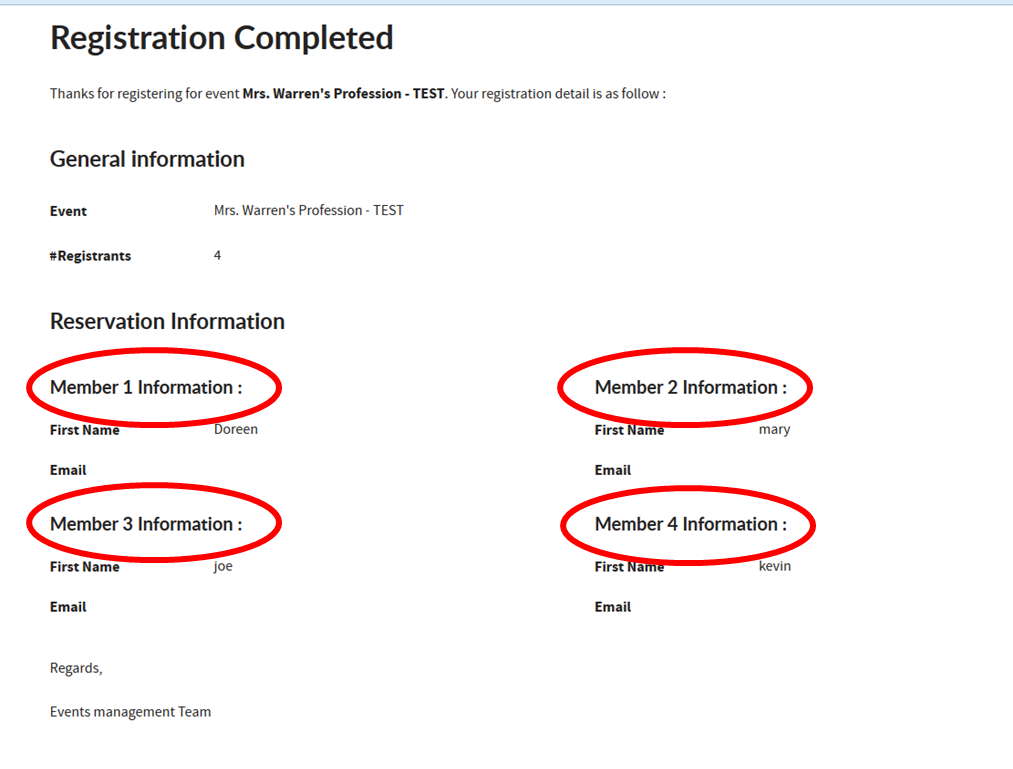Click the bold event name in the thank-you sentence
This screenshot has height=769, width=1013.
click(x=343, y=94)
